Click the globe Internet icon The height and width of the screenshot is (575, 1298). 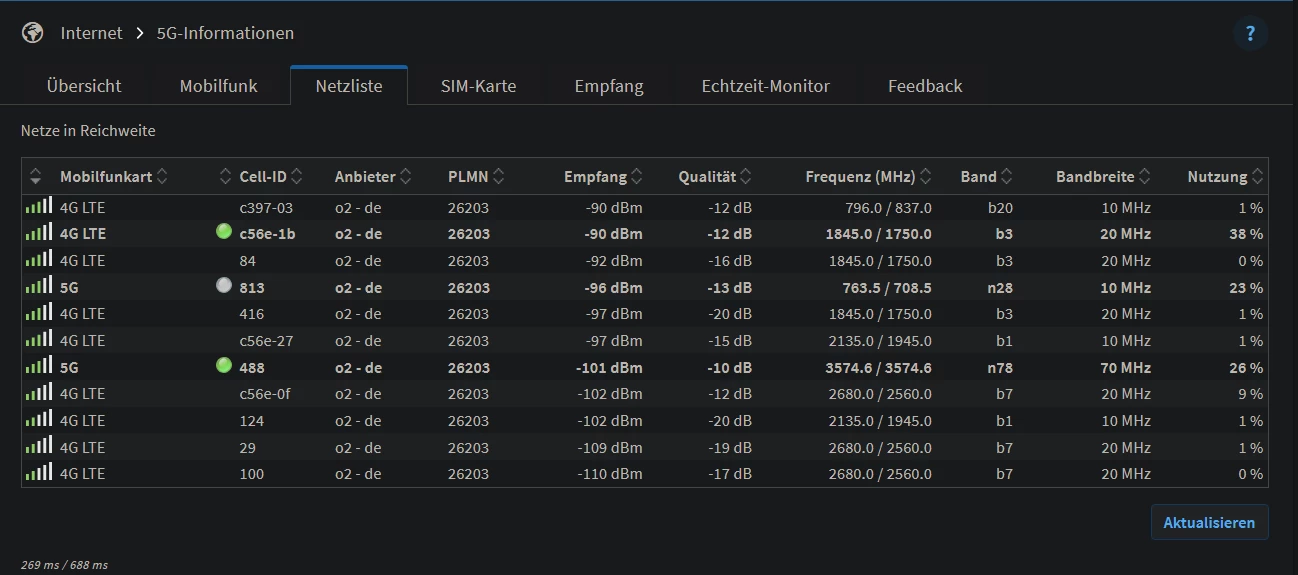[x=33, y=33]
